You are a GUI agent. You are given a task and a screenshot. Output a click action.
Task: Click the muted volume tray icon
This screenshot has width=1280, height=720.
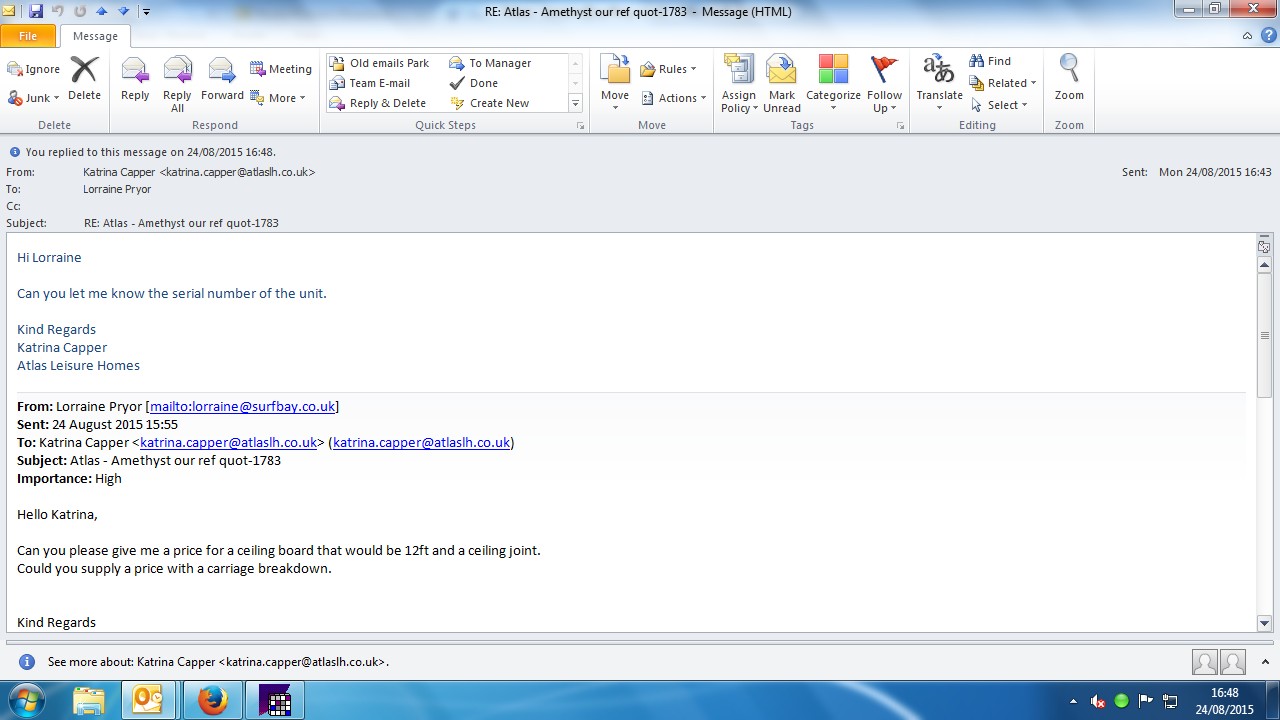pos(1098,701)
